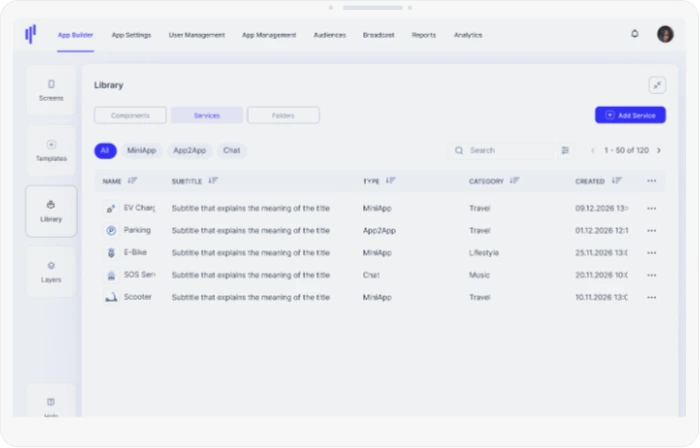700x448 pixels.
Task: Click the user profile avatar
Action: [665, 34]
